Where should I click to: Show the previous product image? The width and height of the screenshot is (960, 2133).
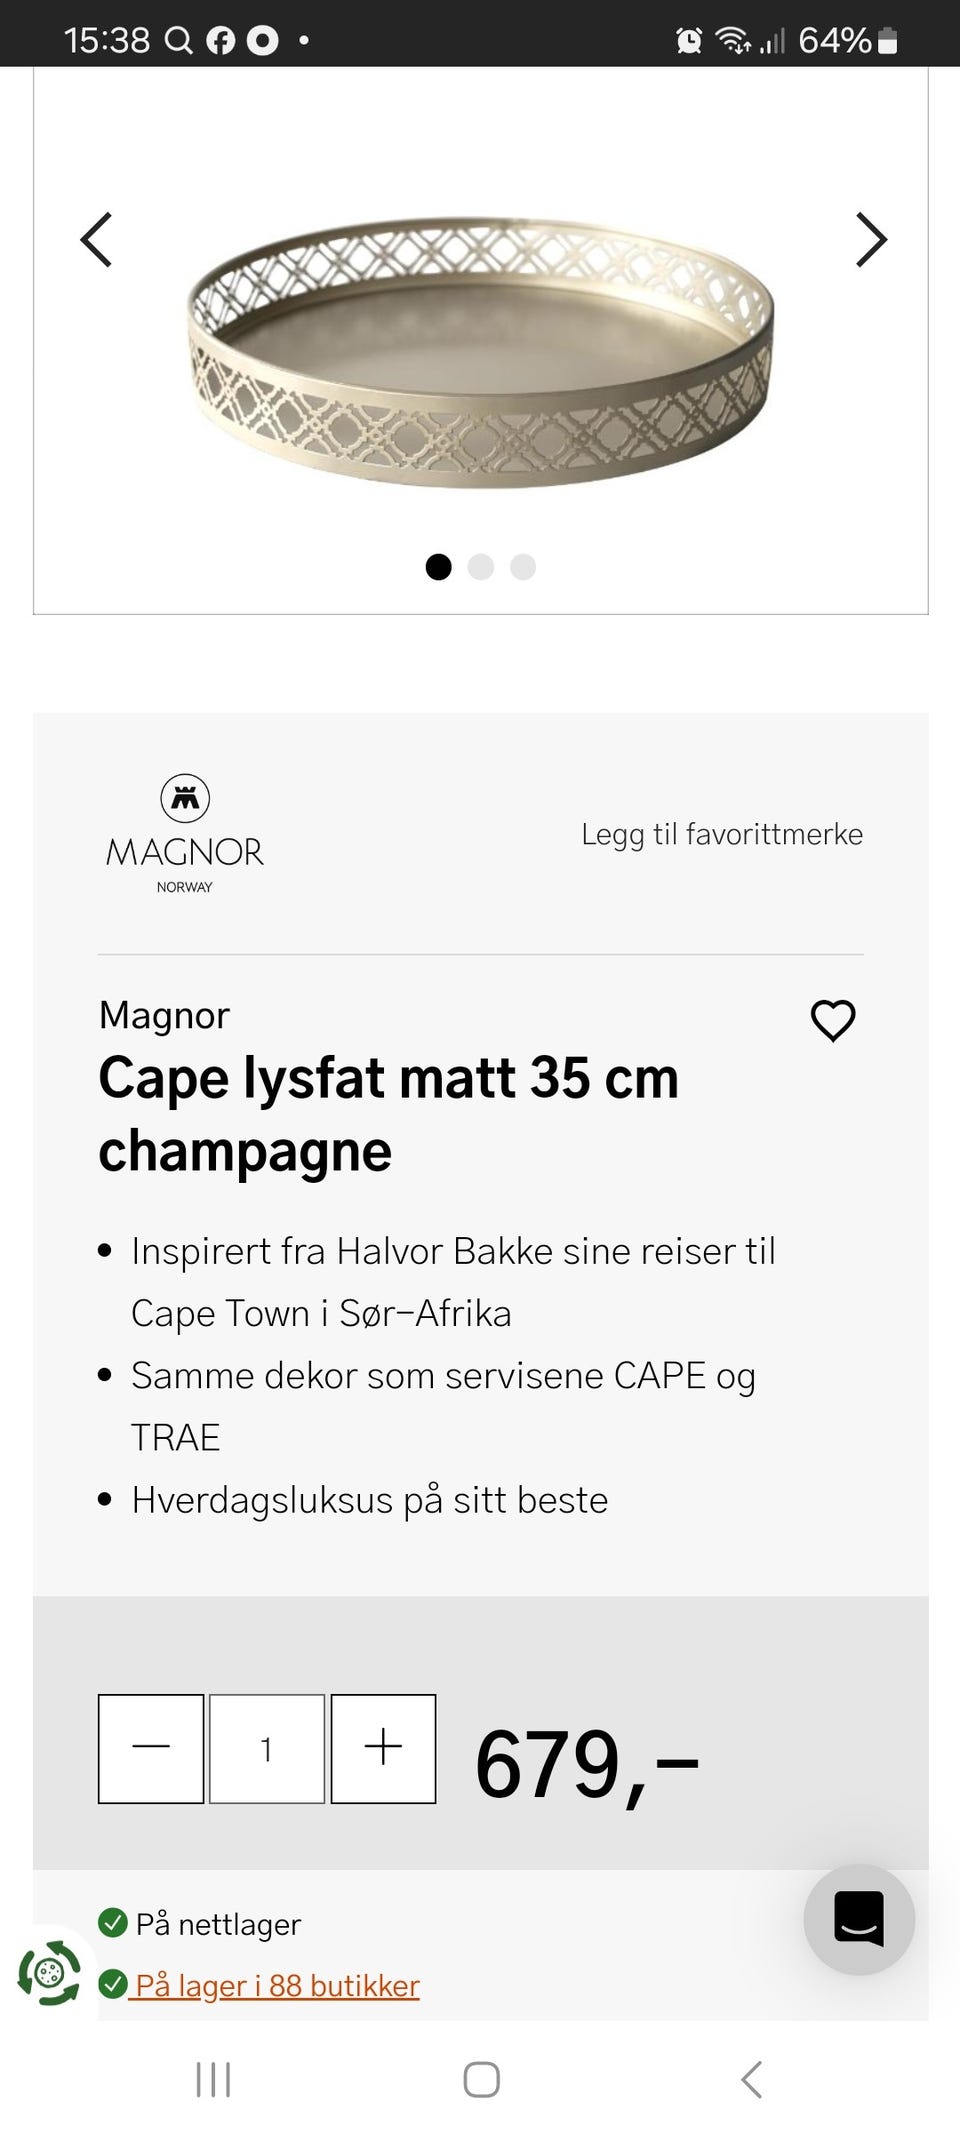click(96, 240)
